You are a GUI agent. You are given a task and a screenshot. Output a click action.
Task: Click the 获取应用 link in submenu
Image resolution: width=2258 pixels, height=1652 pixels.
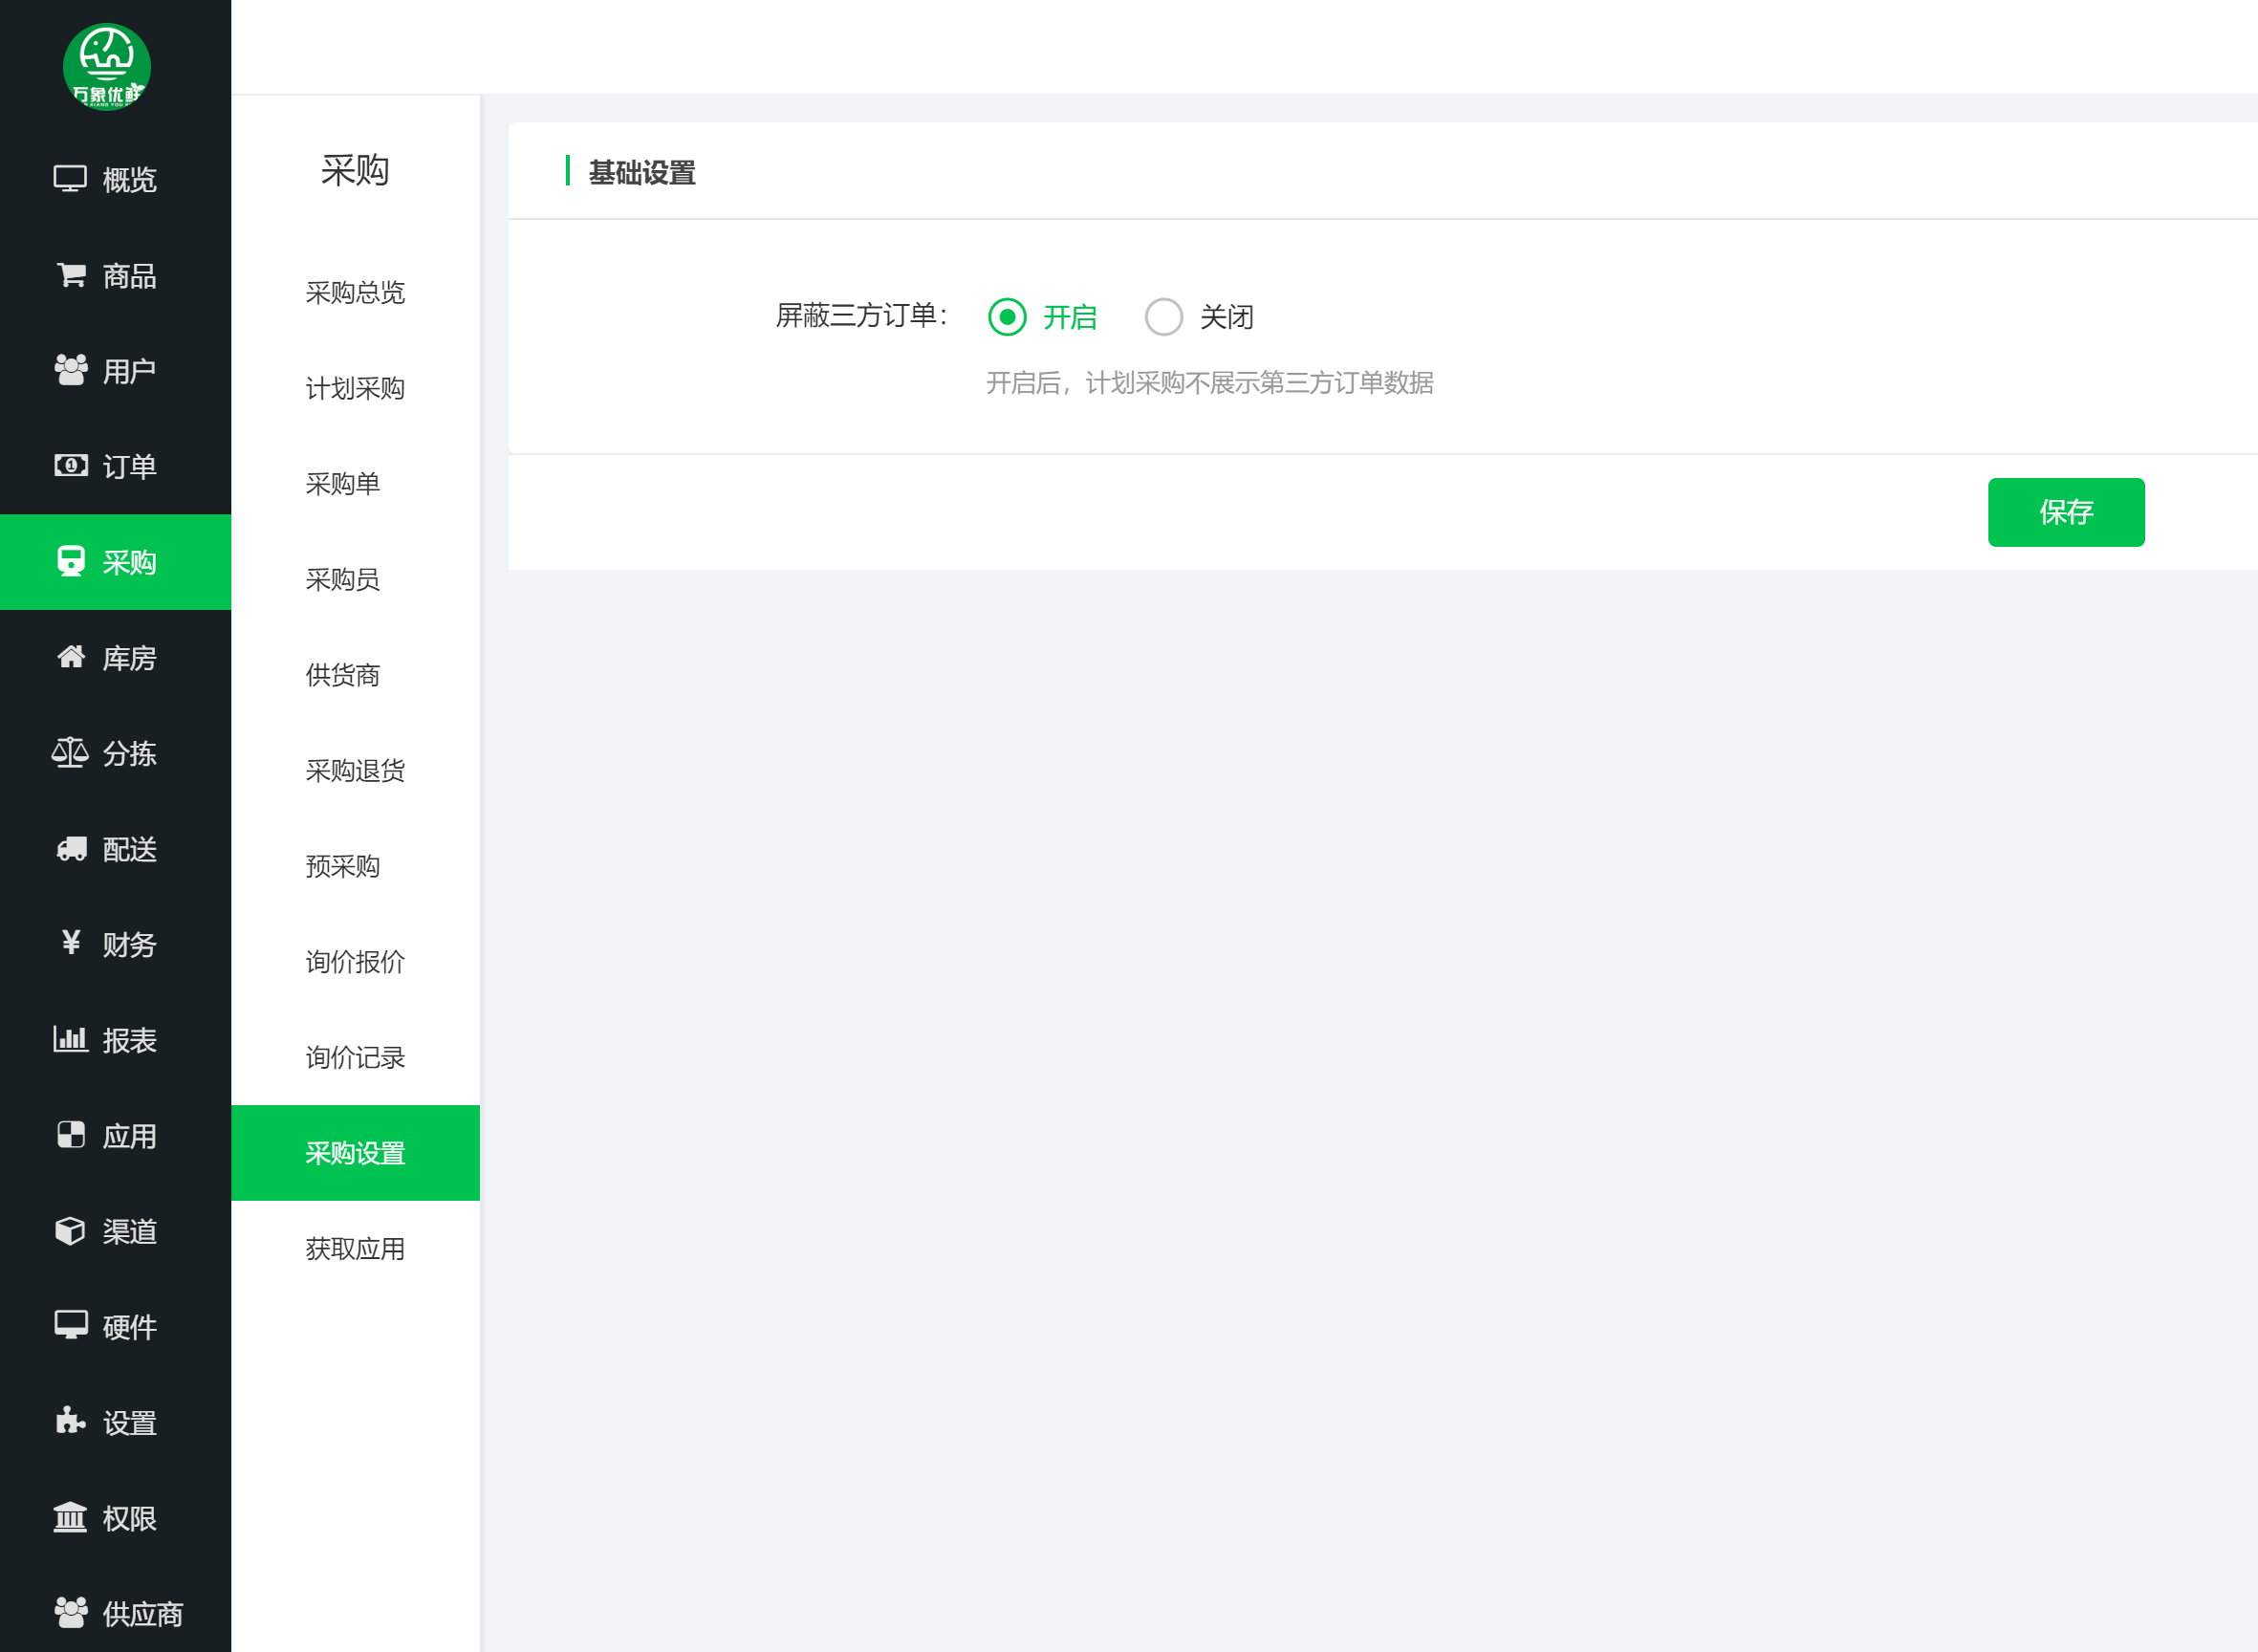355,1249
